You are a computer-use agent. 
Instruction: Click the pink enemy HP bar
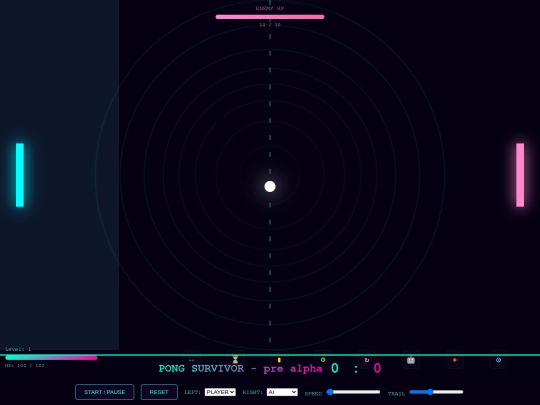coord(270,17)
